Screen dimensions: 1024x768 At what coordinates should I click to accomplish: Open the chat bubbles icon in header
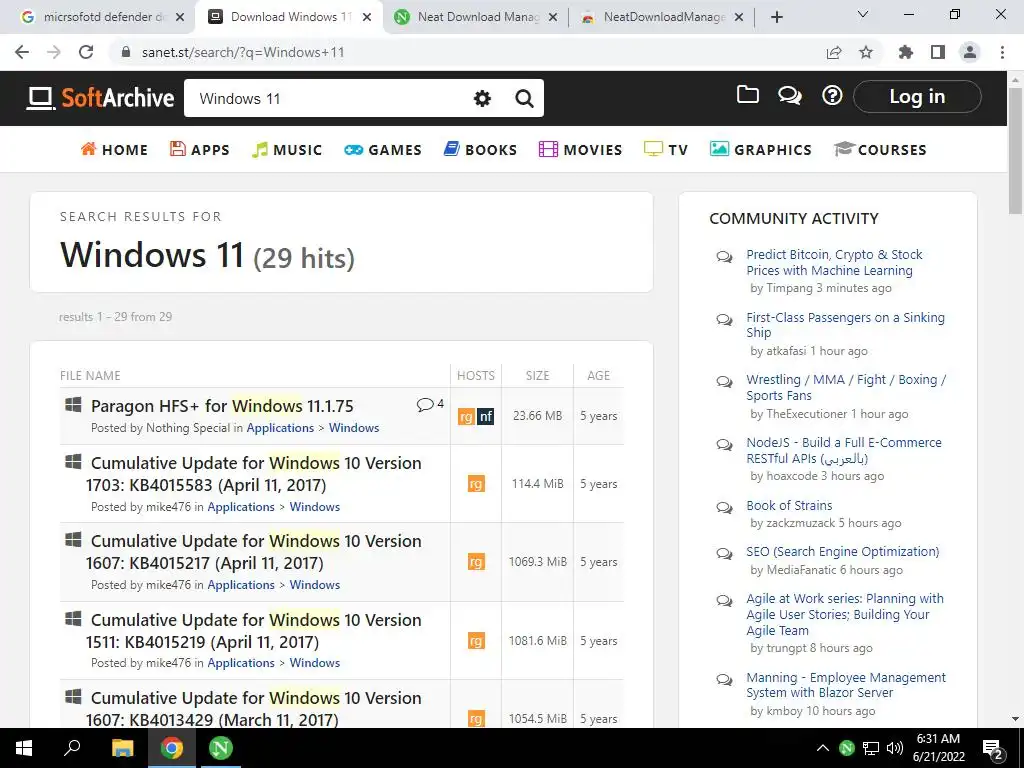(790, 96)
